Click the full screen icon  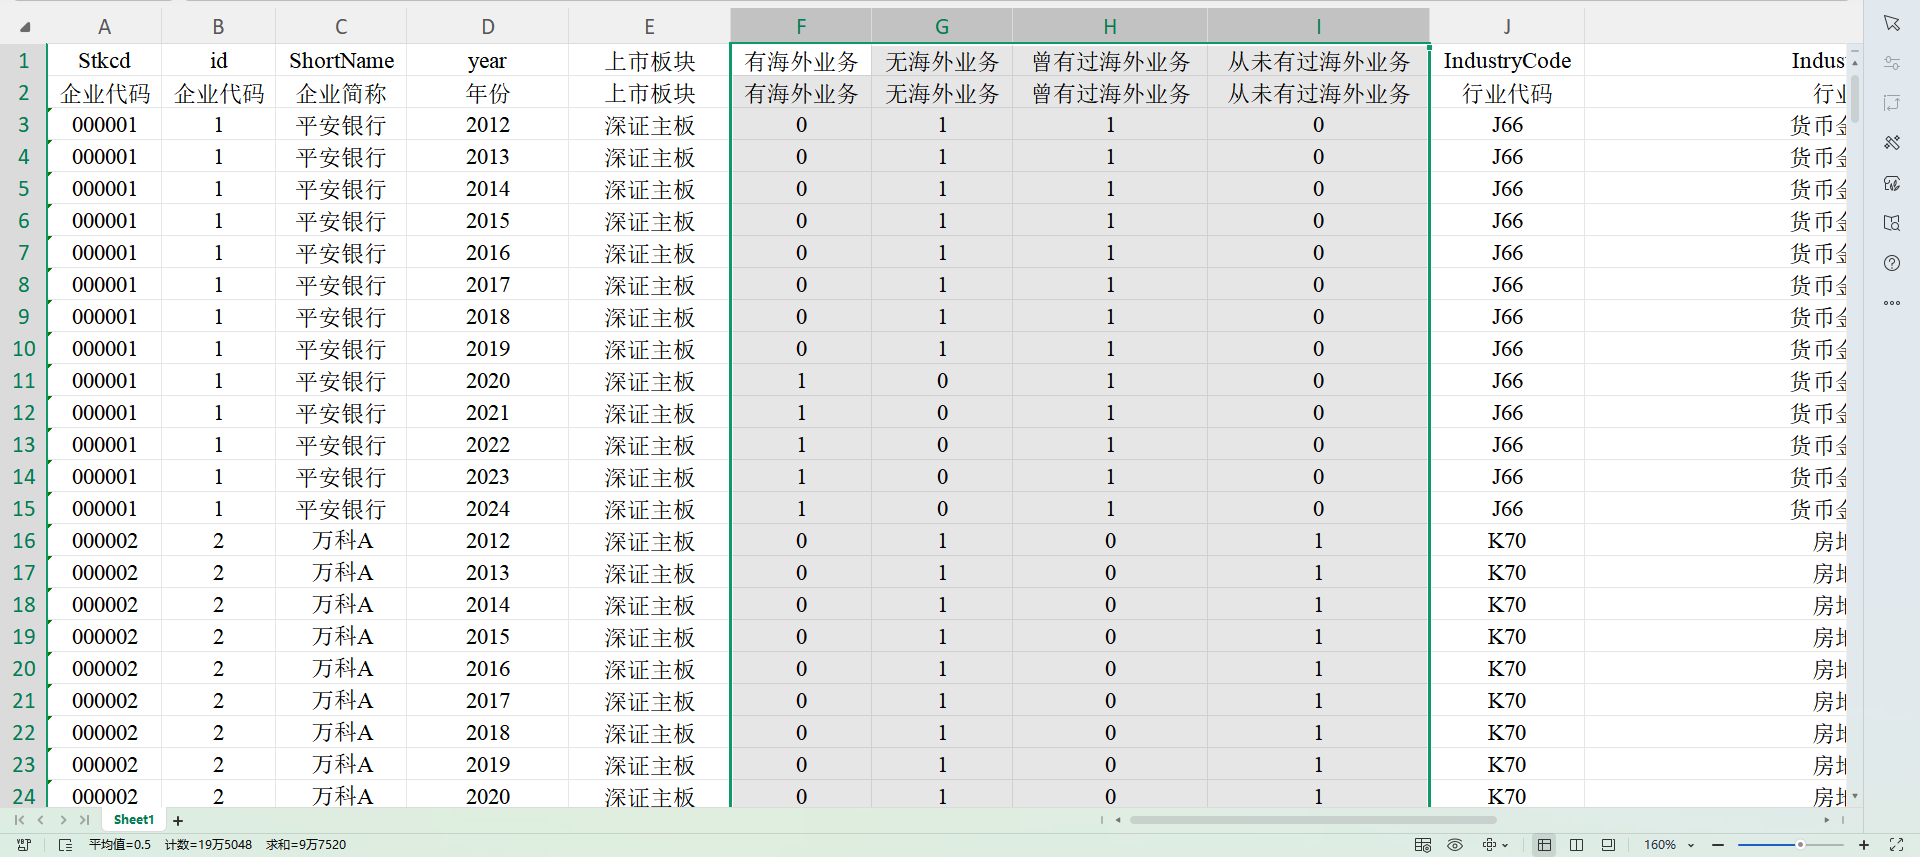pos(1896,845)
